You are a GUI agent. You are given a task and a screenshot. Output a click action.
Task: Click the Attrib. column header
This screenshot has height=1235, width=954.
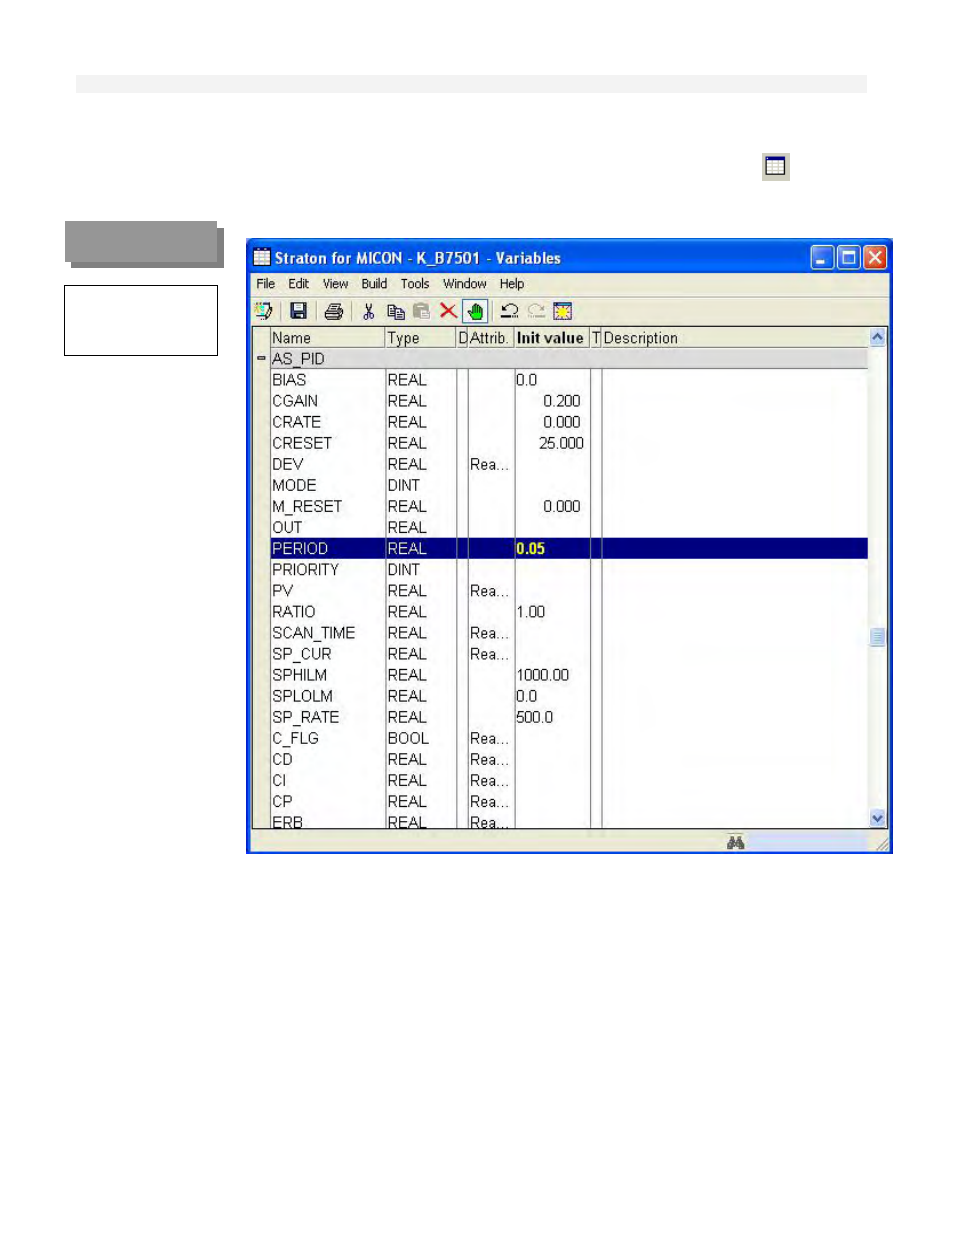pos(491,338)
